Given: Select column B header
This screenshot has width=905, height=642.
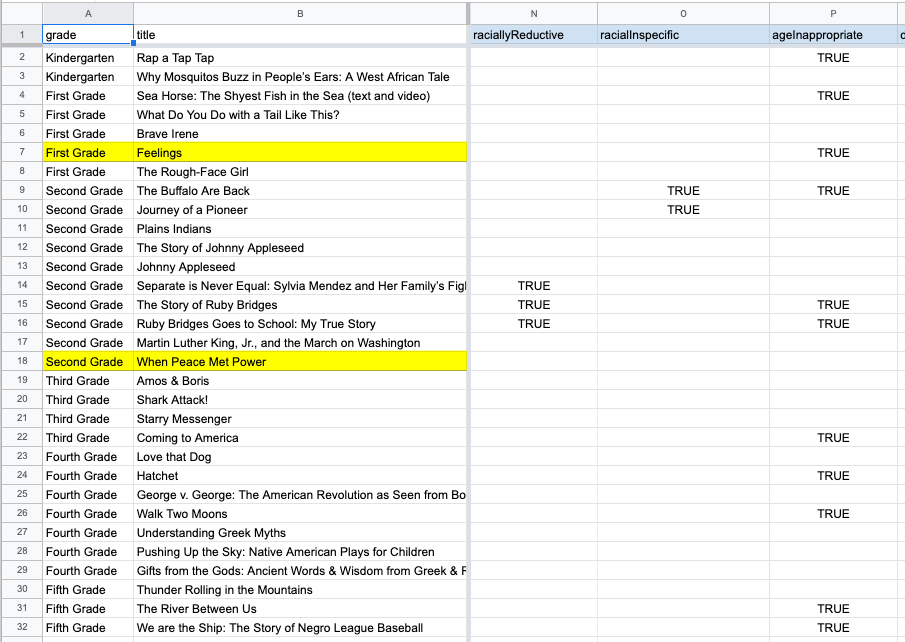Looking at the screenshot, I should pos(300,13).
